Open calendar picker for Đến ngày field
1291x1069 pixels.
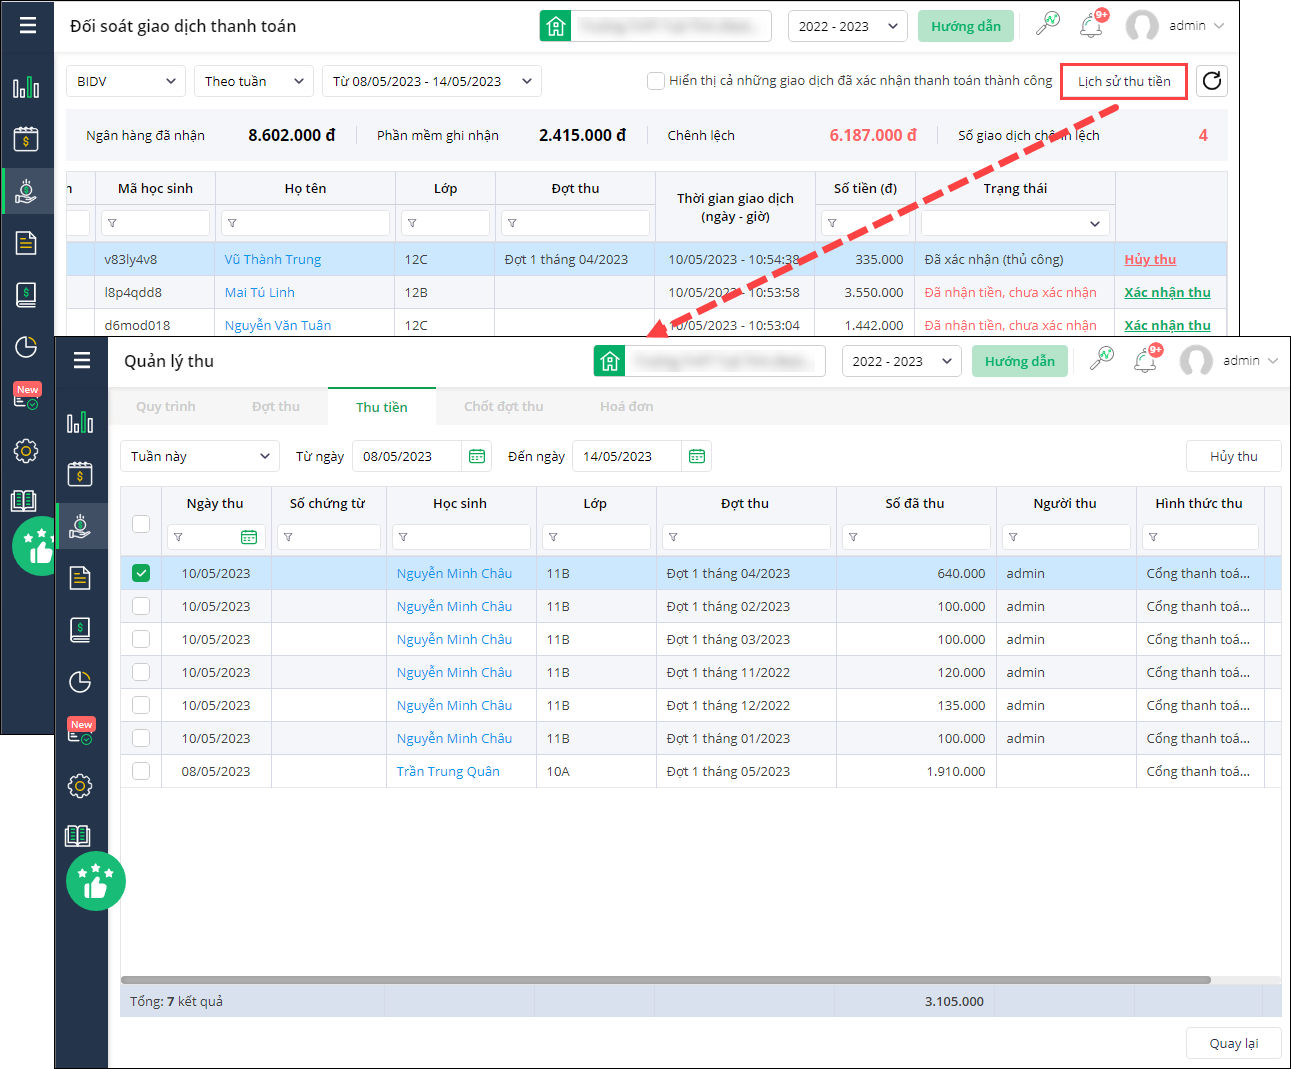697,456
